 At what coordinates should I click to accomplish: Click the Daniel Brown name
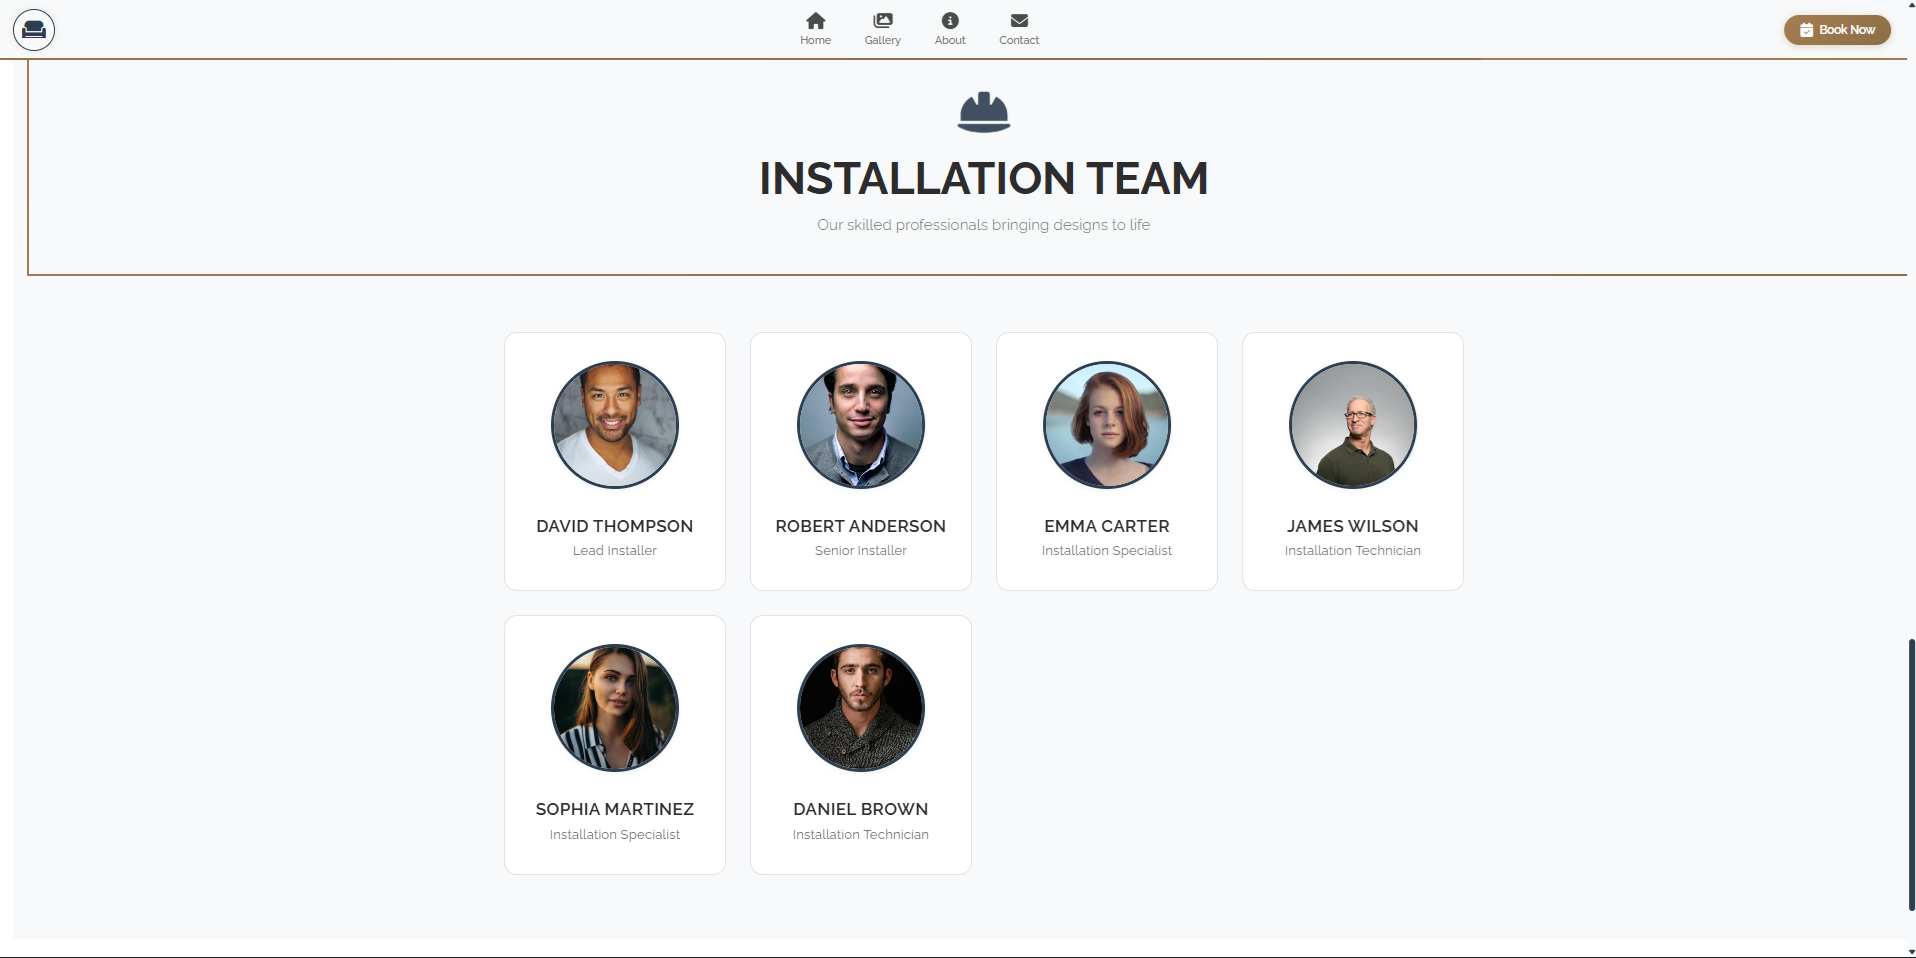[861, 809]
